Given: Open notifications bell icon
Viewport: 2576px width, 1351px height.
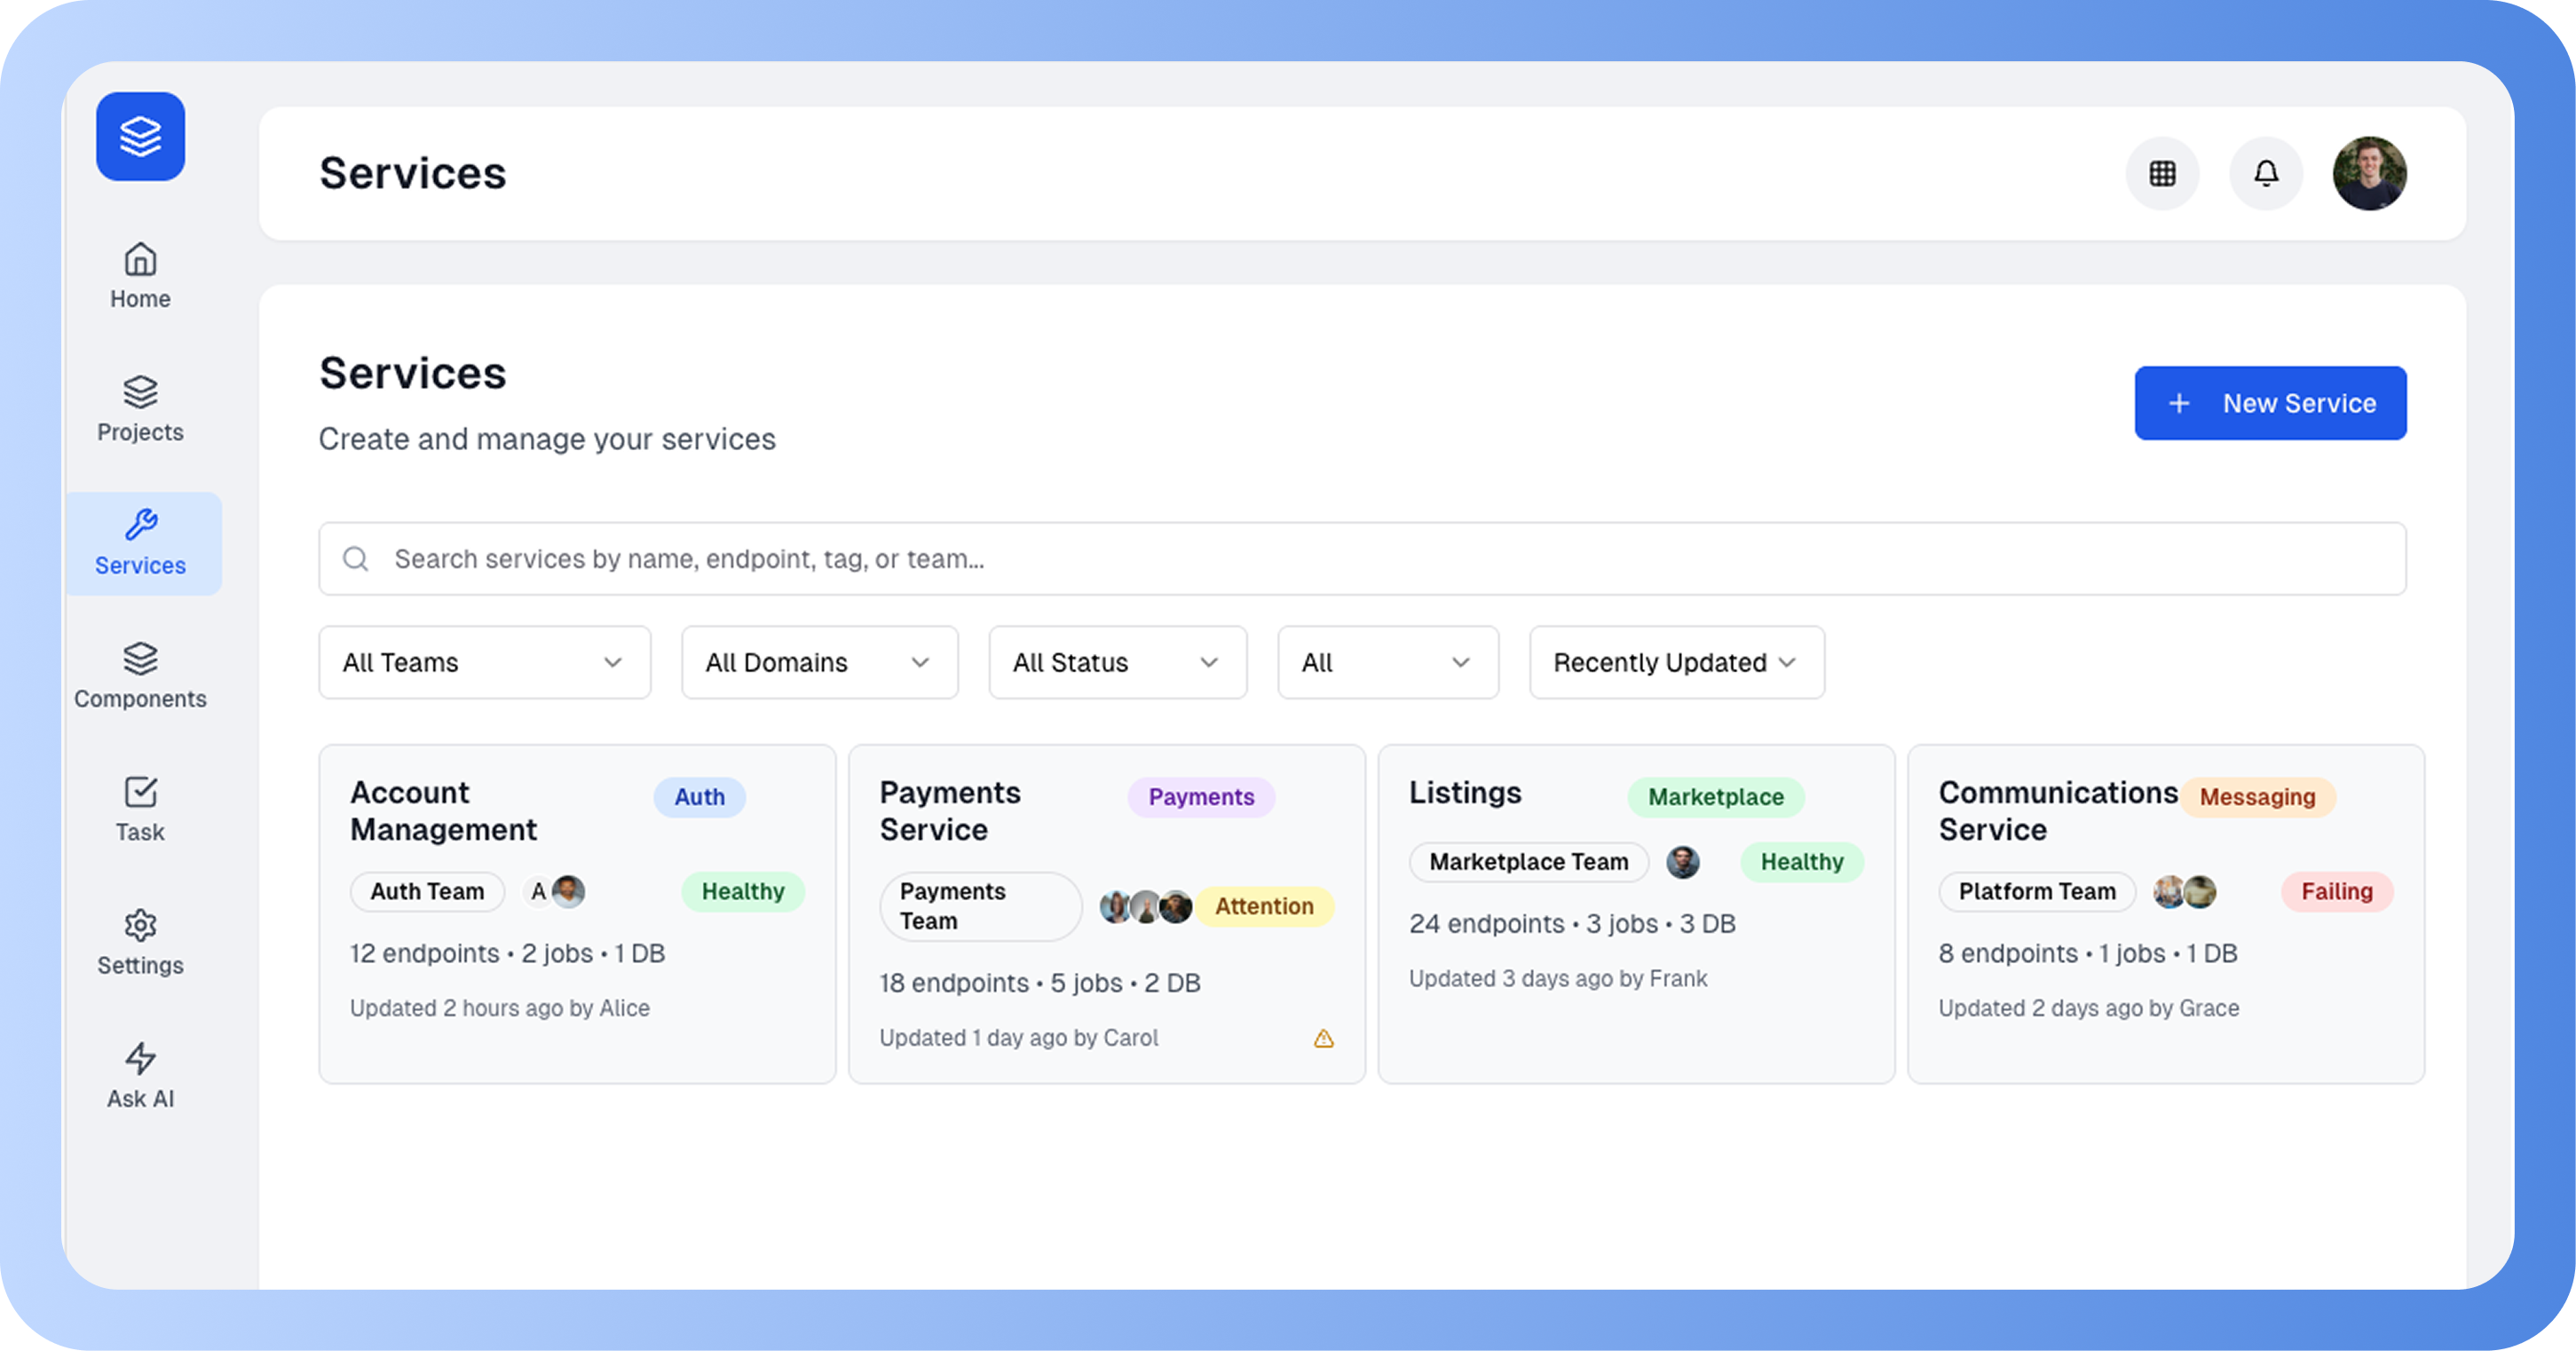Looking at the screenshot, I should coord(2266,174).
